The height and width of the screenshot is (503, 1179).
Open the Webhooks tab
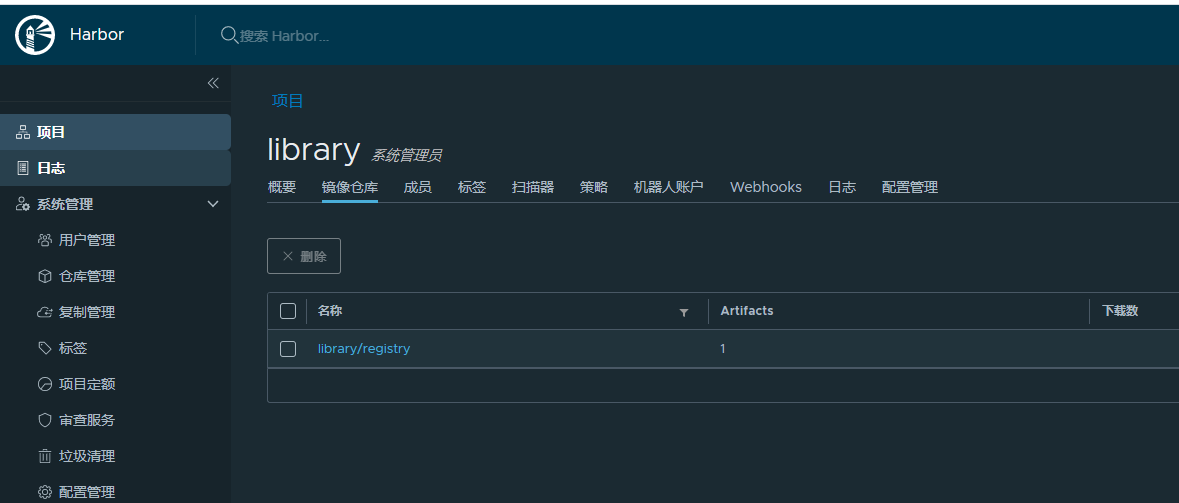pos(765,187)
